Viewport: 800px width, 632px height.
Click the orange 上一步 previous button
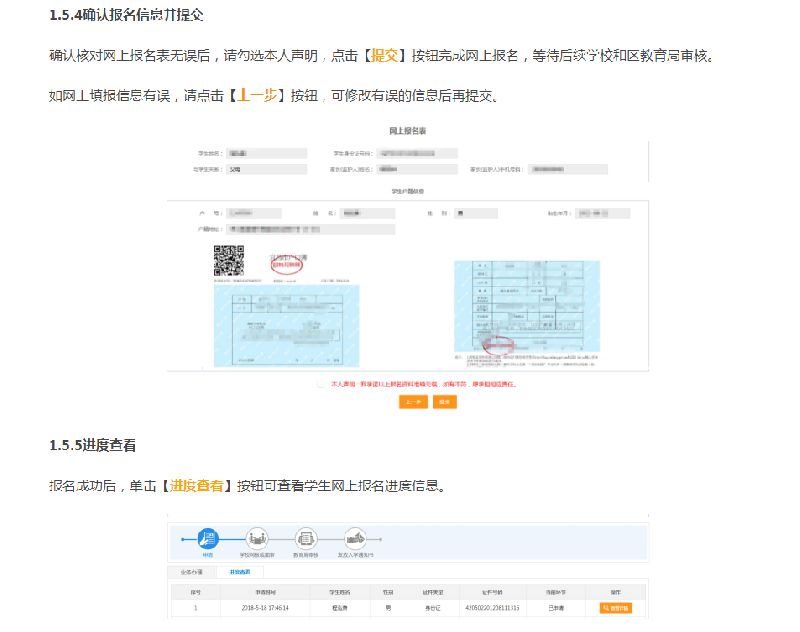click(413, 402)
